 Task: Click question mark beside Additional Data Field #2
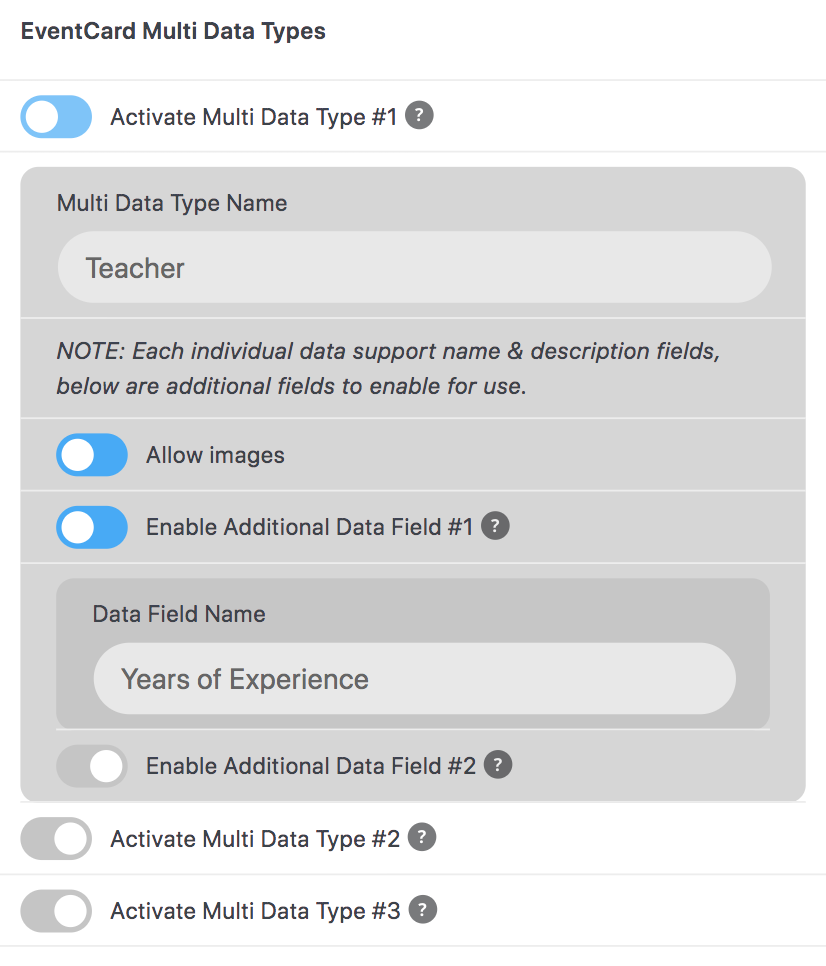tap(498, 766)
